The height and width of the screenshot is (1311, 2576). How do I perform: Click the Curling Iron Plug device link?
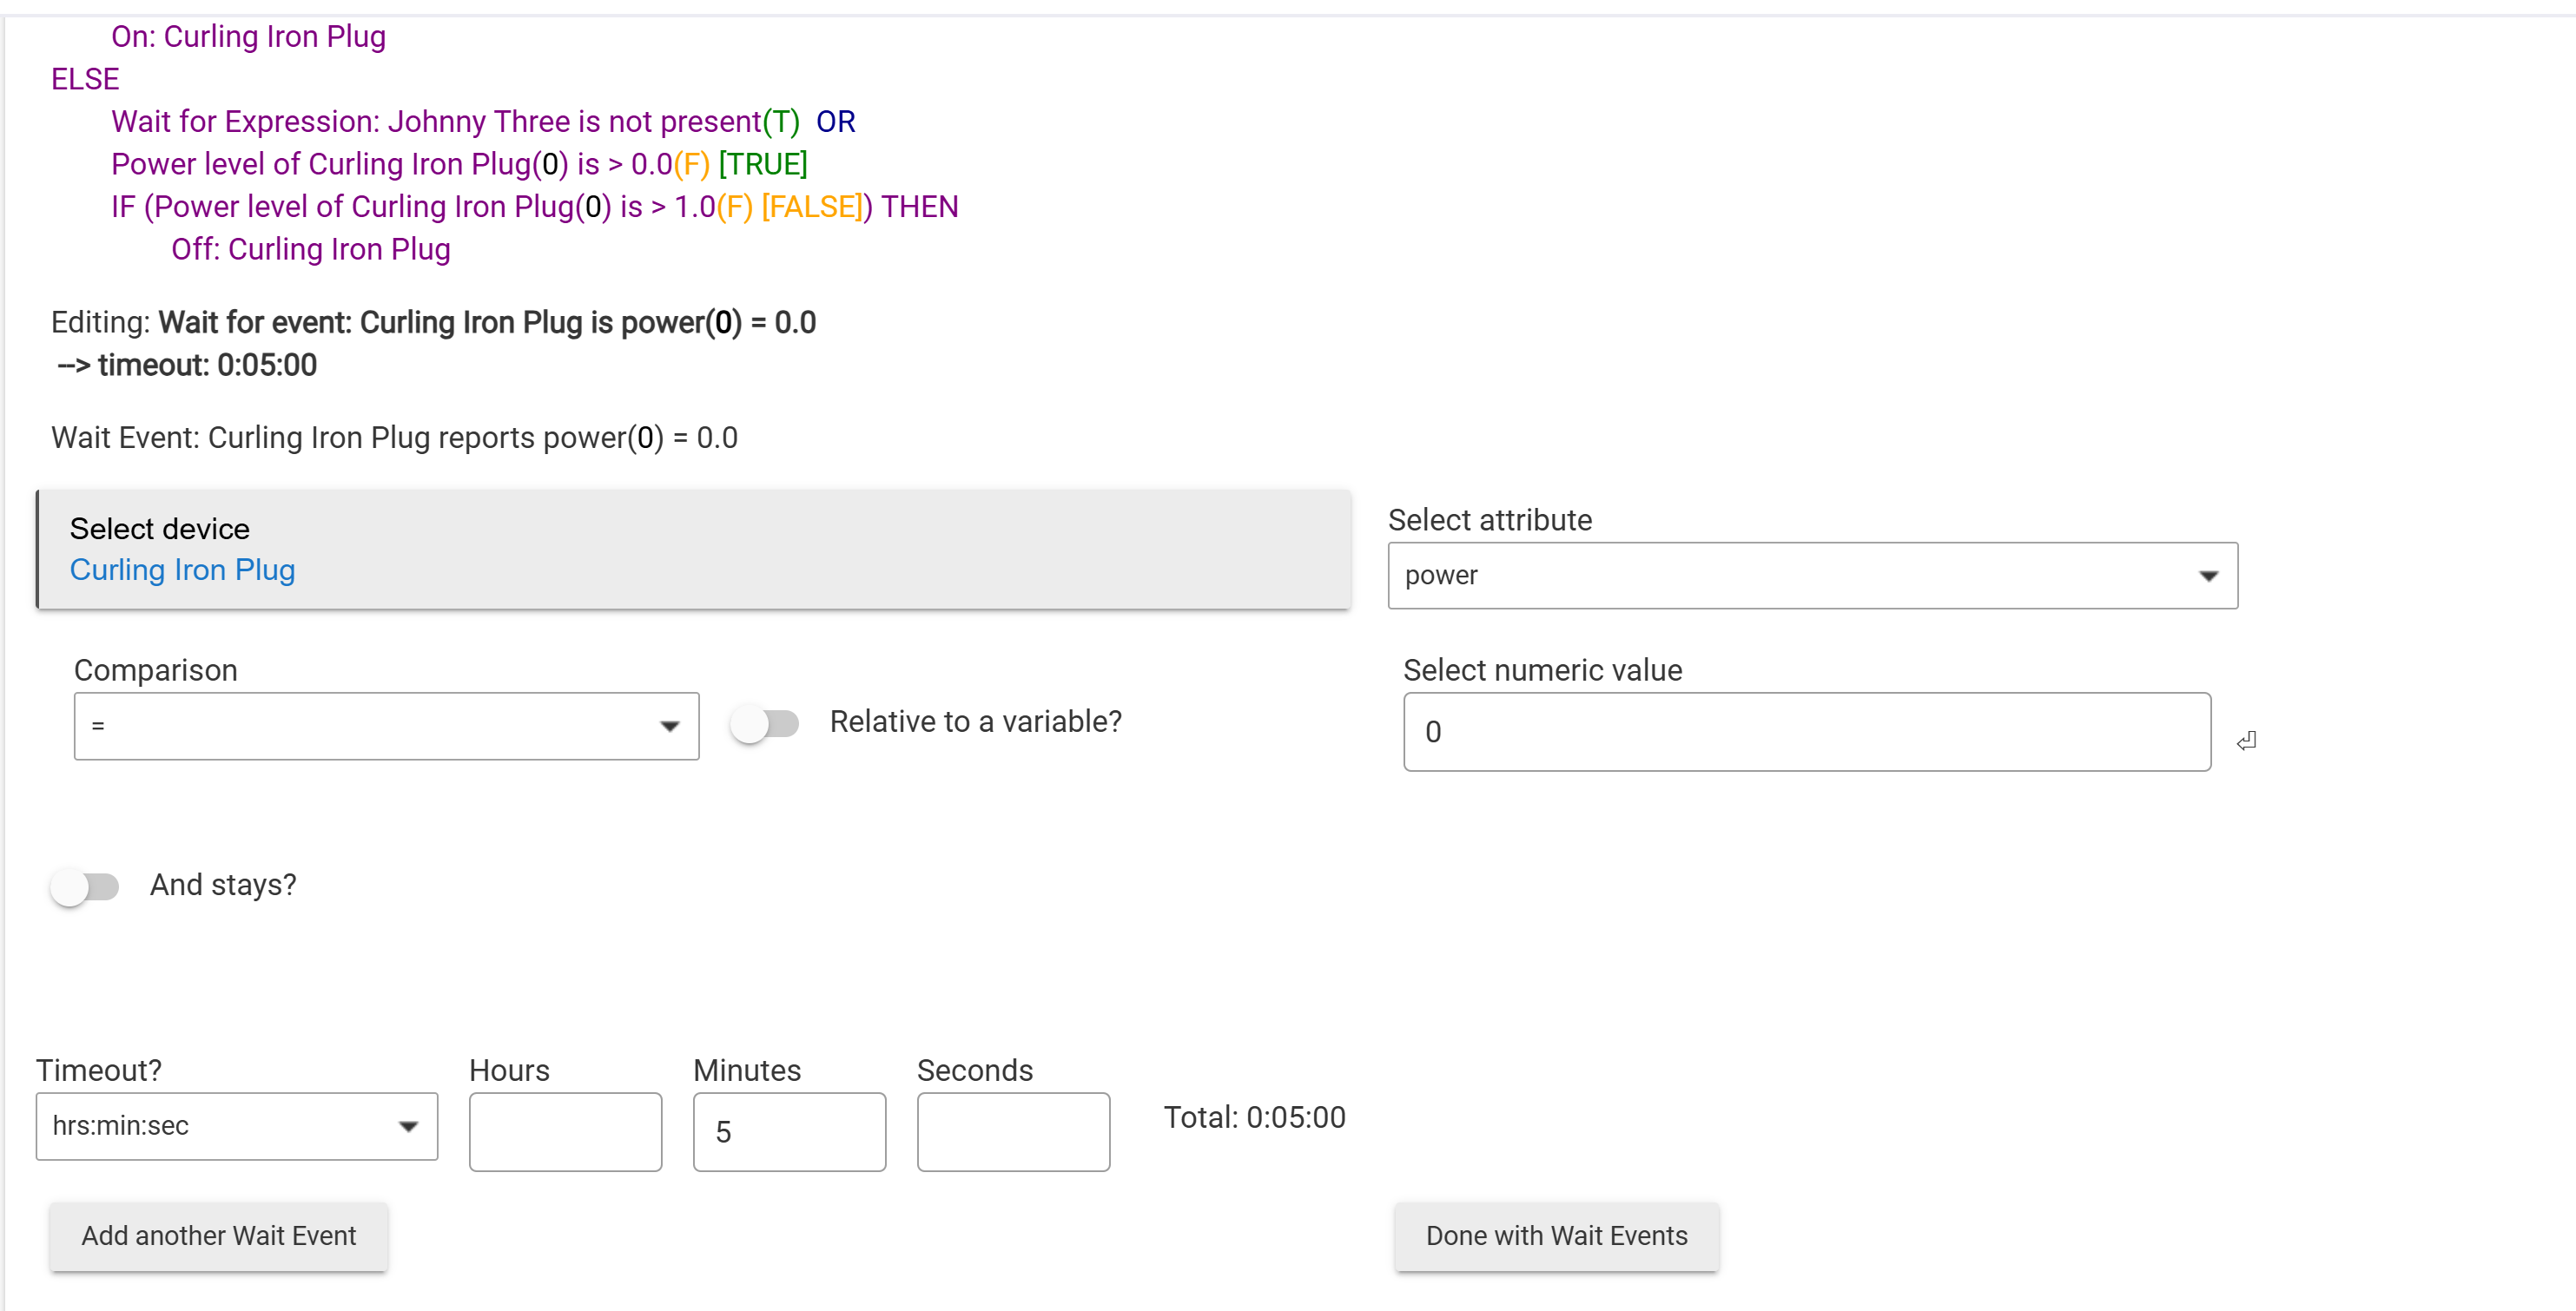pyautogui.click(x=182, y=570)
